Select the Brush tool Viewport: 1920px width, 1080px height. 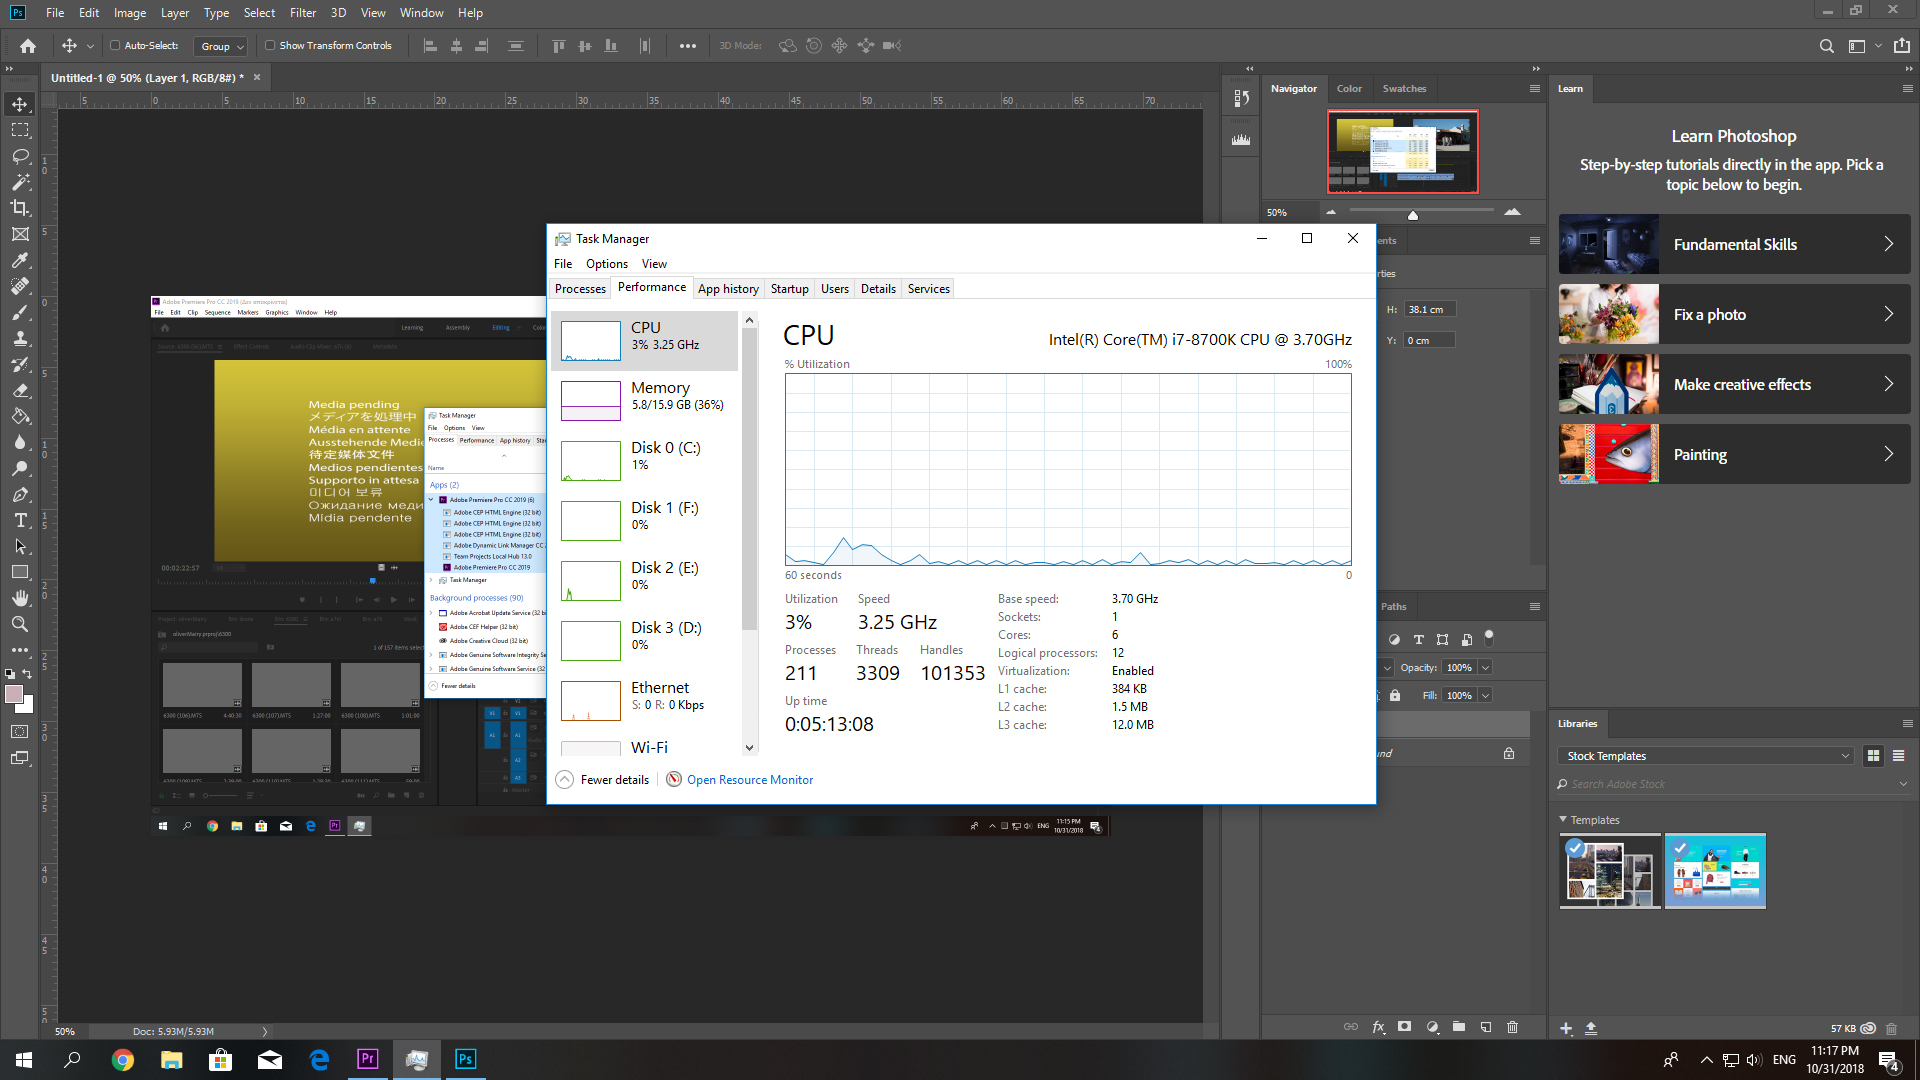click(x=20, y=312)
